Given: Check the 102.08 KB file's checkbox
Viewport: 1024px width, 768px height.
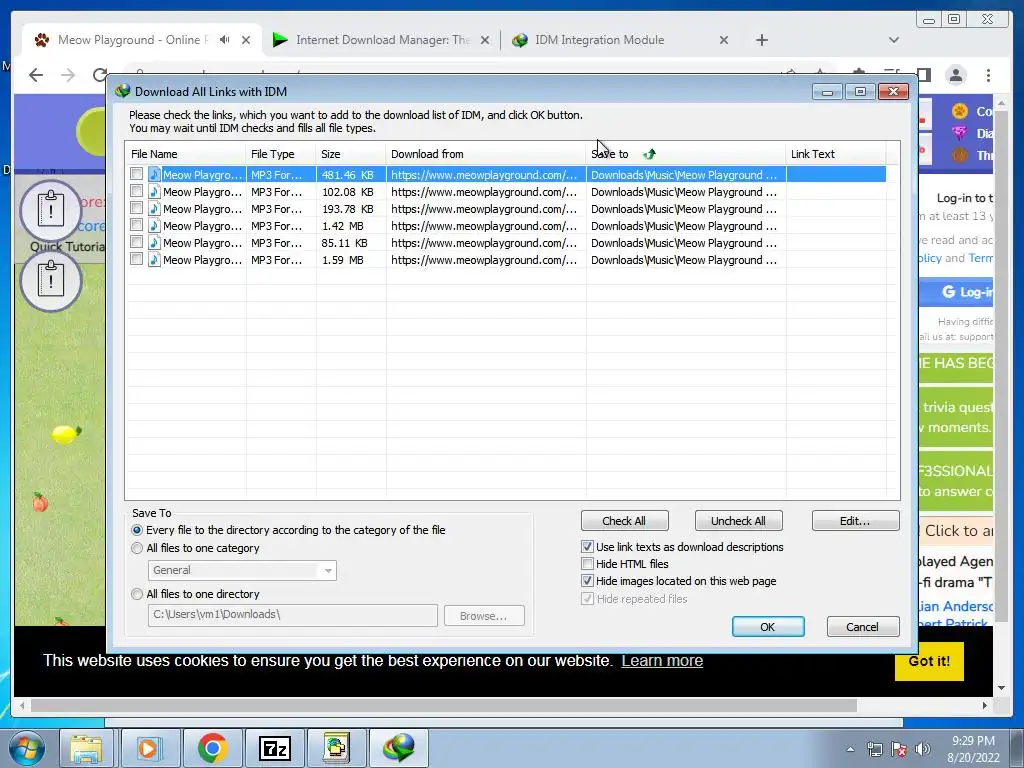Looking at the screenshot, I should coord(136,191).
